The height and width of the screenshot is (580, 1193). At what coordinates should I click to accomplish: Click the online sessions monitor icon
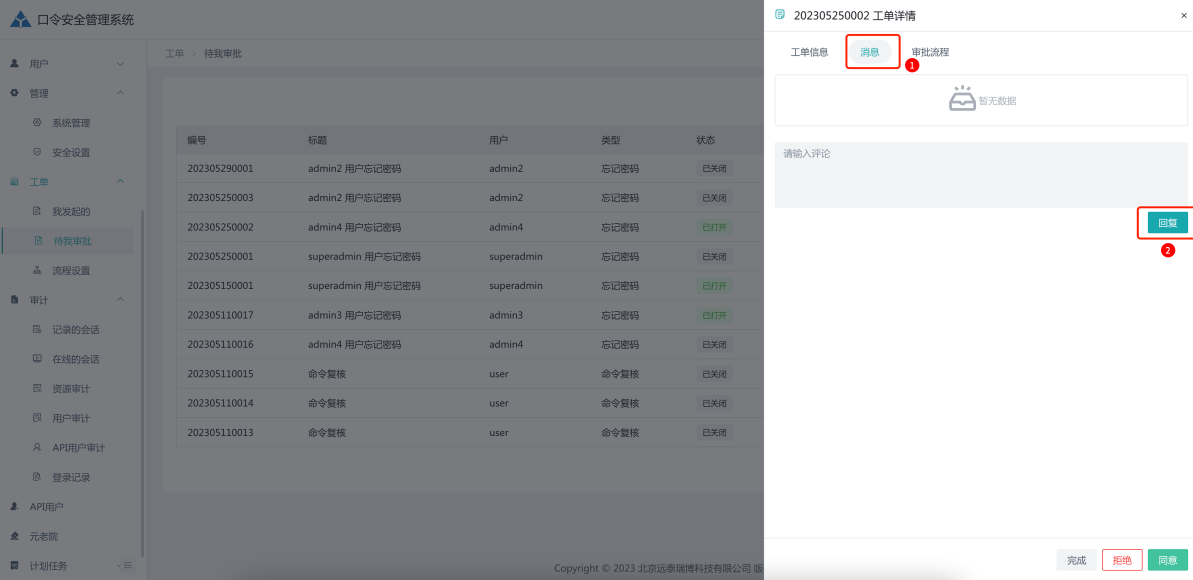(x=37, y=359)
